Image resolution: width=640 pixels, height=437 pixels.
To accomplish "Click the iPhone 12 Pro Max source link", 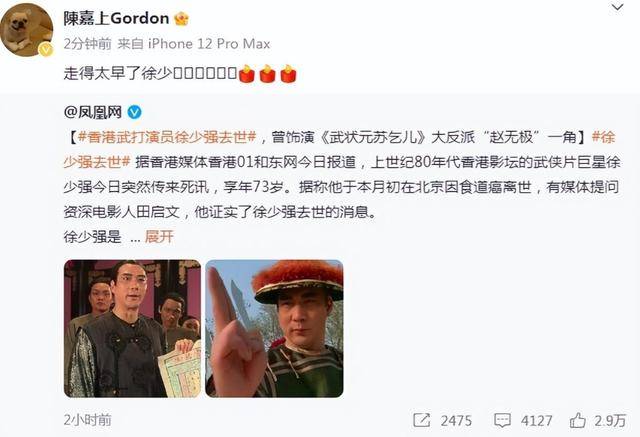I will tap(209, 44).
